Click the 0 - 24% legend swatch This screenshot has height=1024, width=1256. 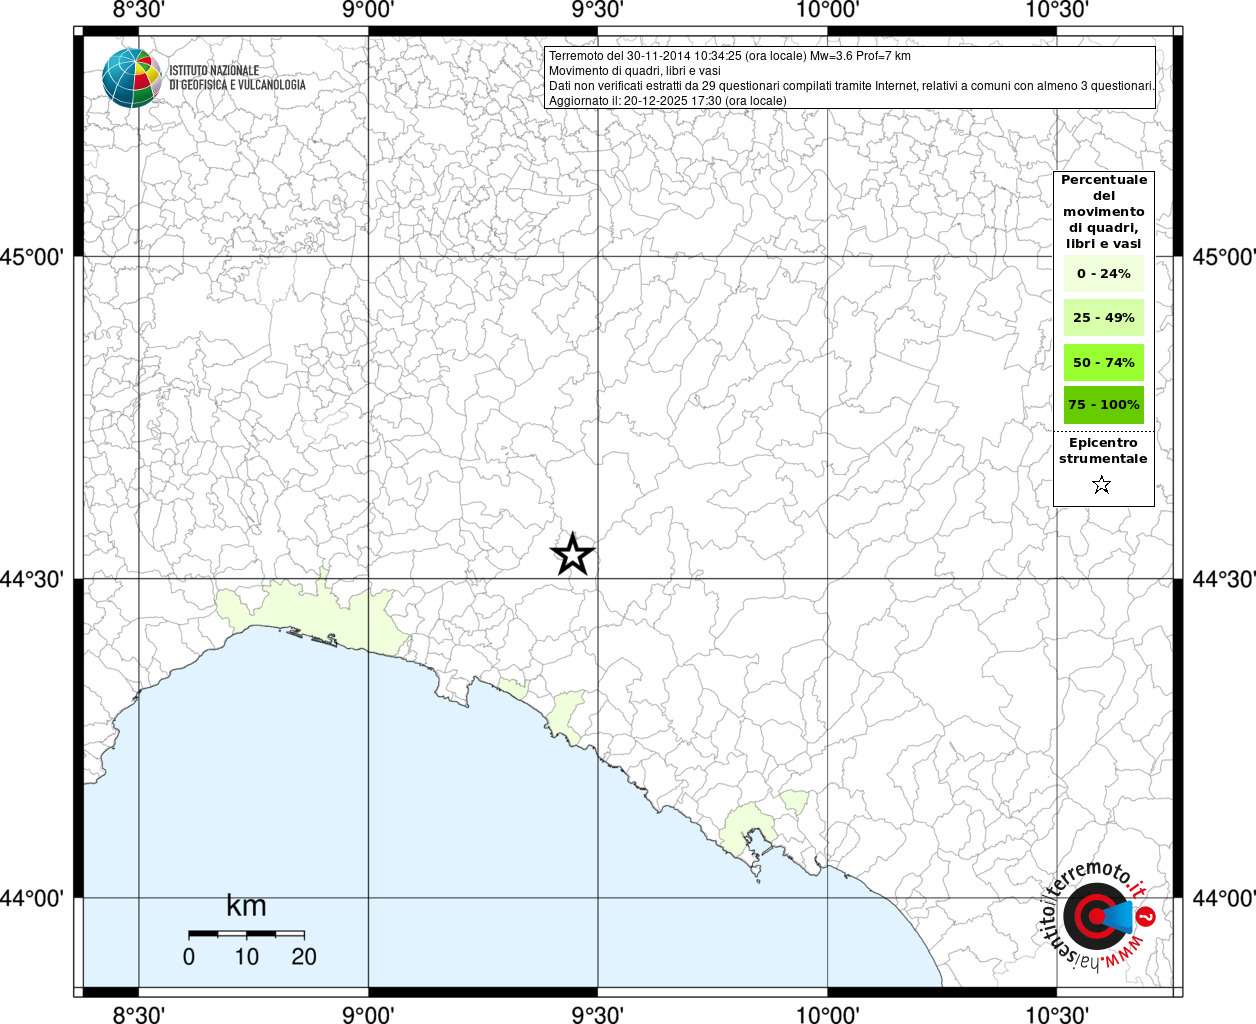point(1104,274)
